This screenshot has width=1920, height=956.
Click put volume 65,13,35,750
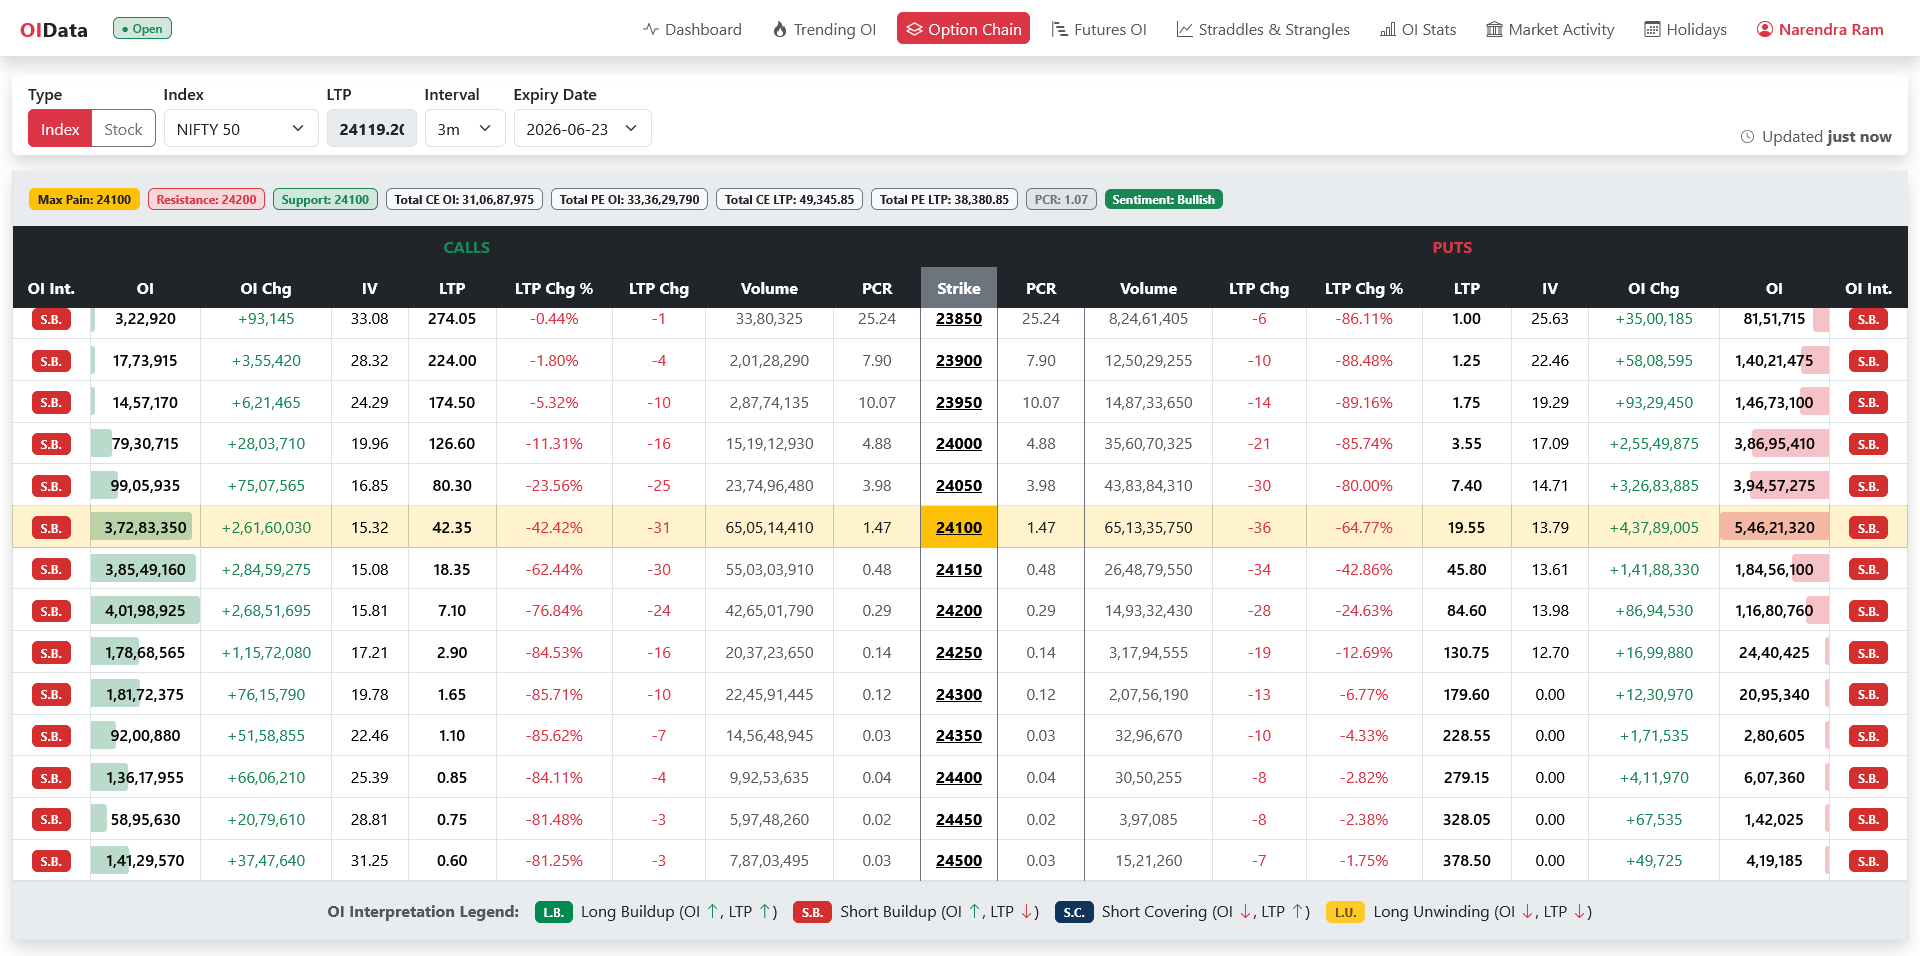(x=1148, y=528)
